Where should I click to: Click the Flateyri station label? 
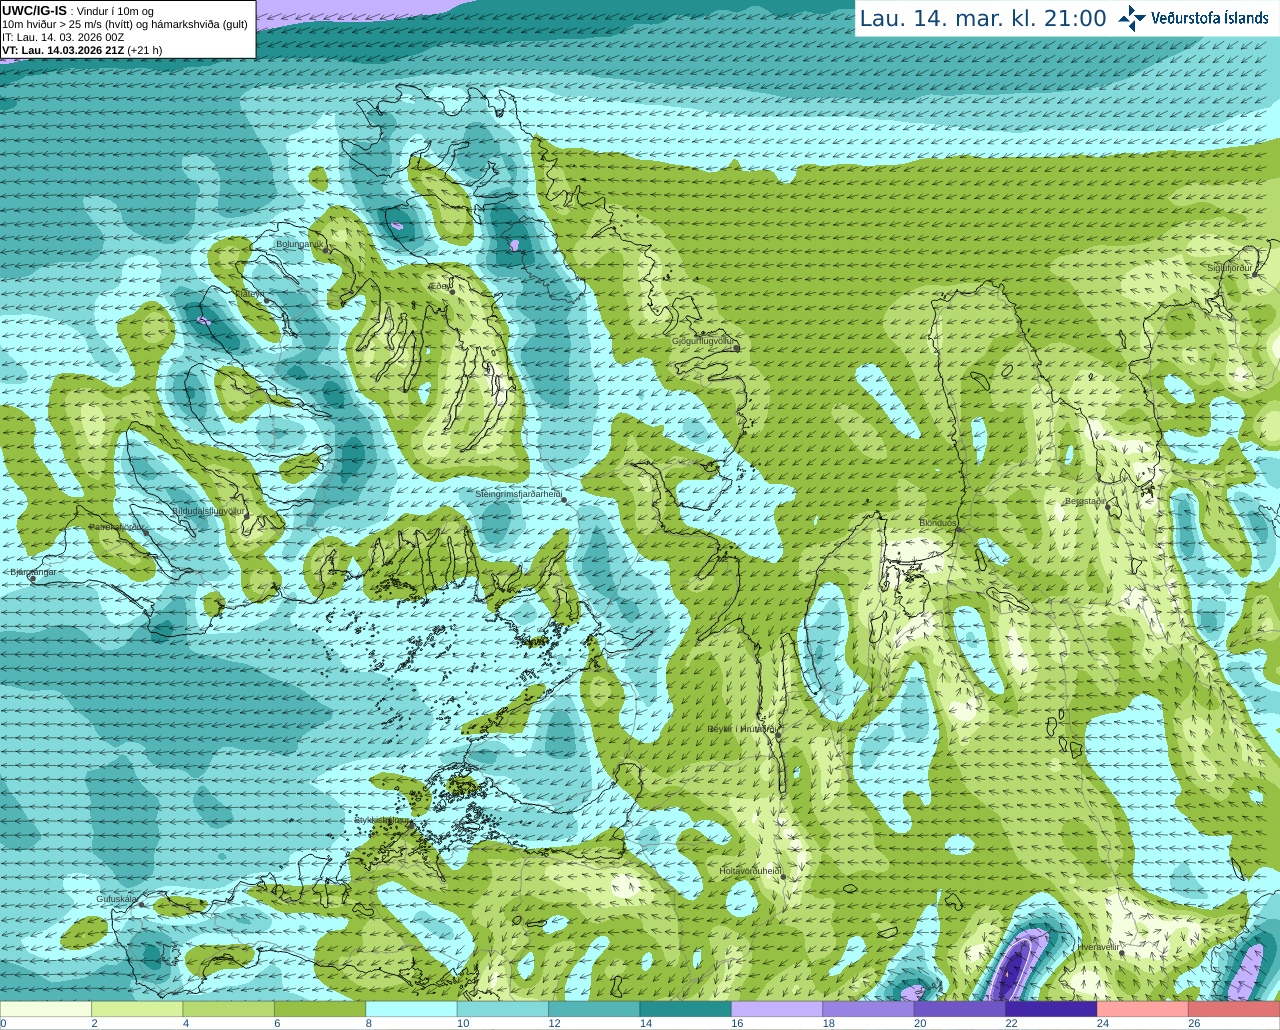[249, 294]
